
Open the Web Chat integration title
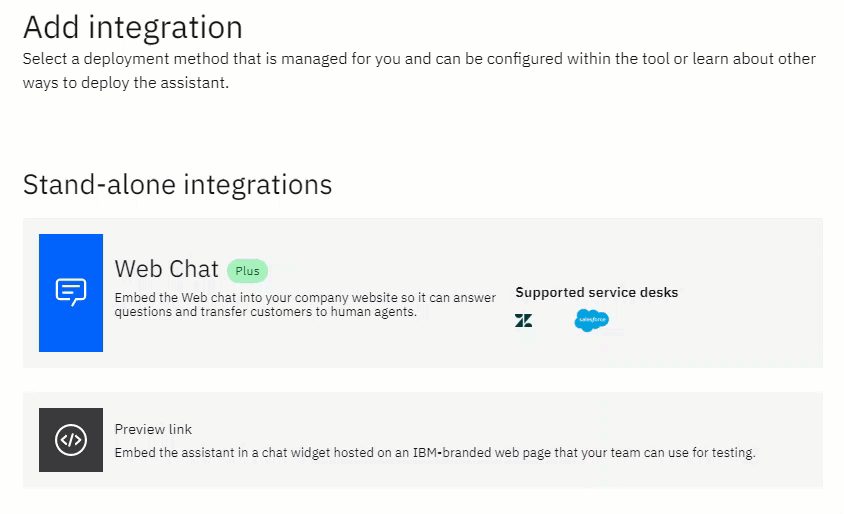coord(166,269)
